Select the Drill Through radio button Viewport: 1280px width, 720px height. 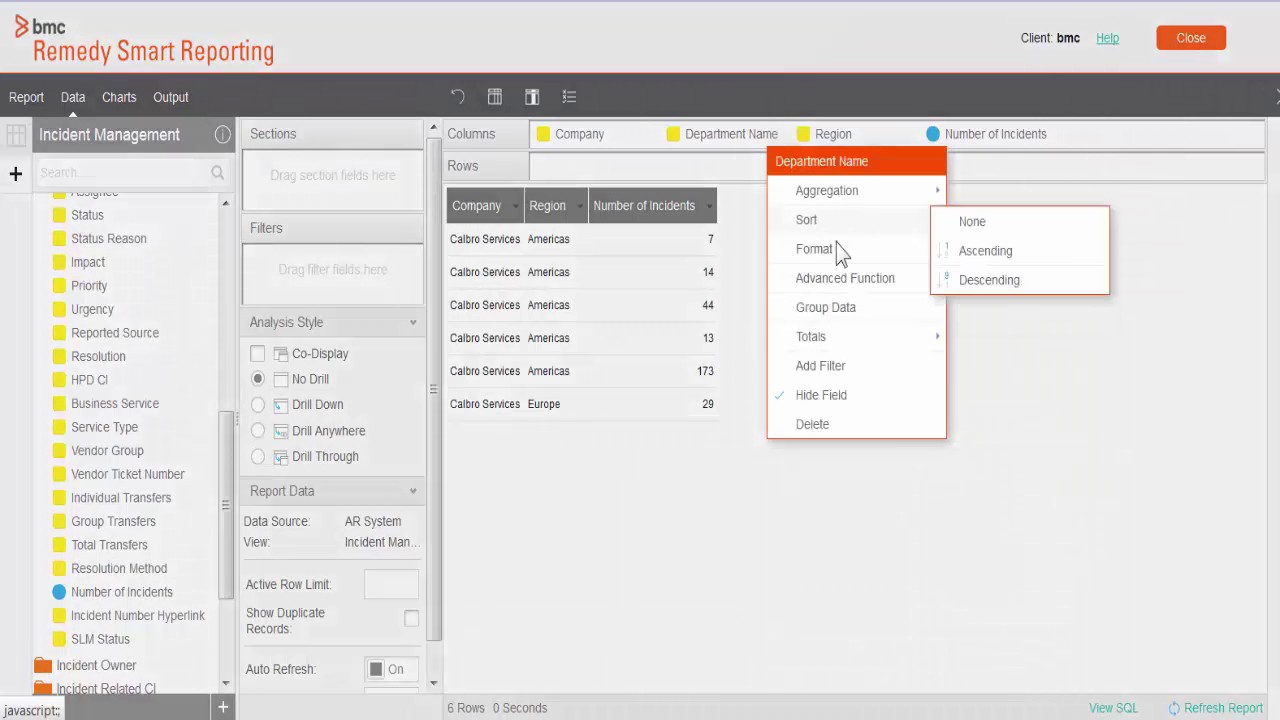pyautogui.click(x=258, y=457)
